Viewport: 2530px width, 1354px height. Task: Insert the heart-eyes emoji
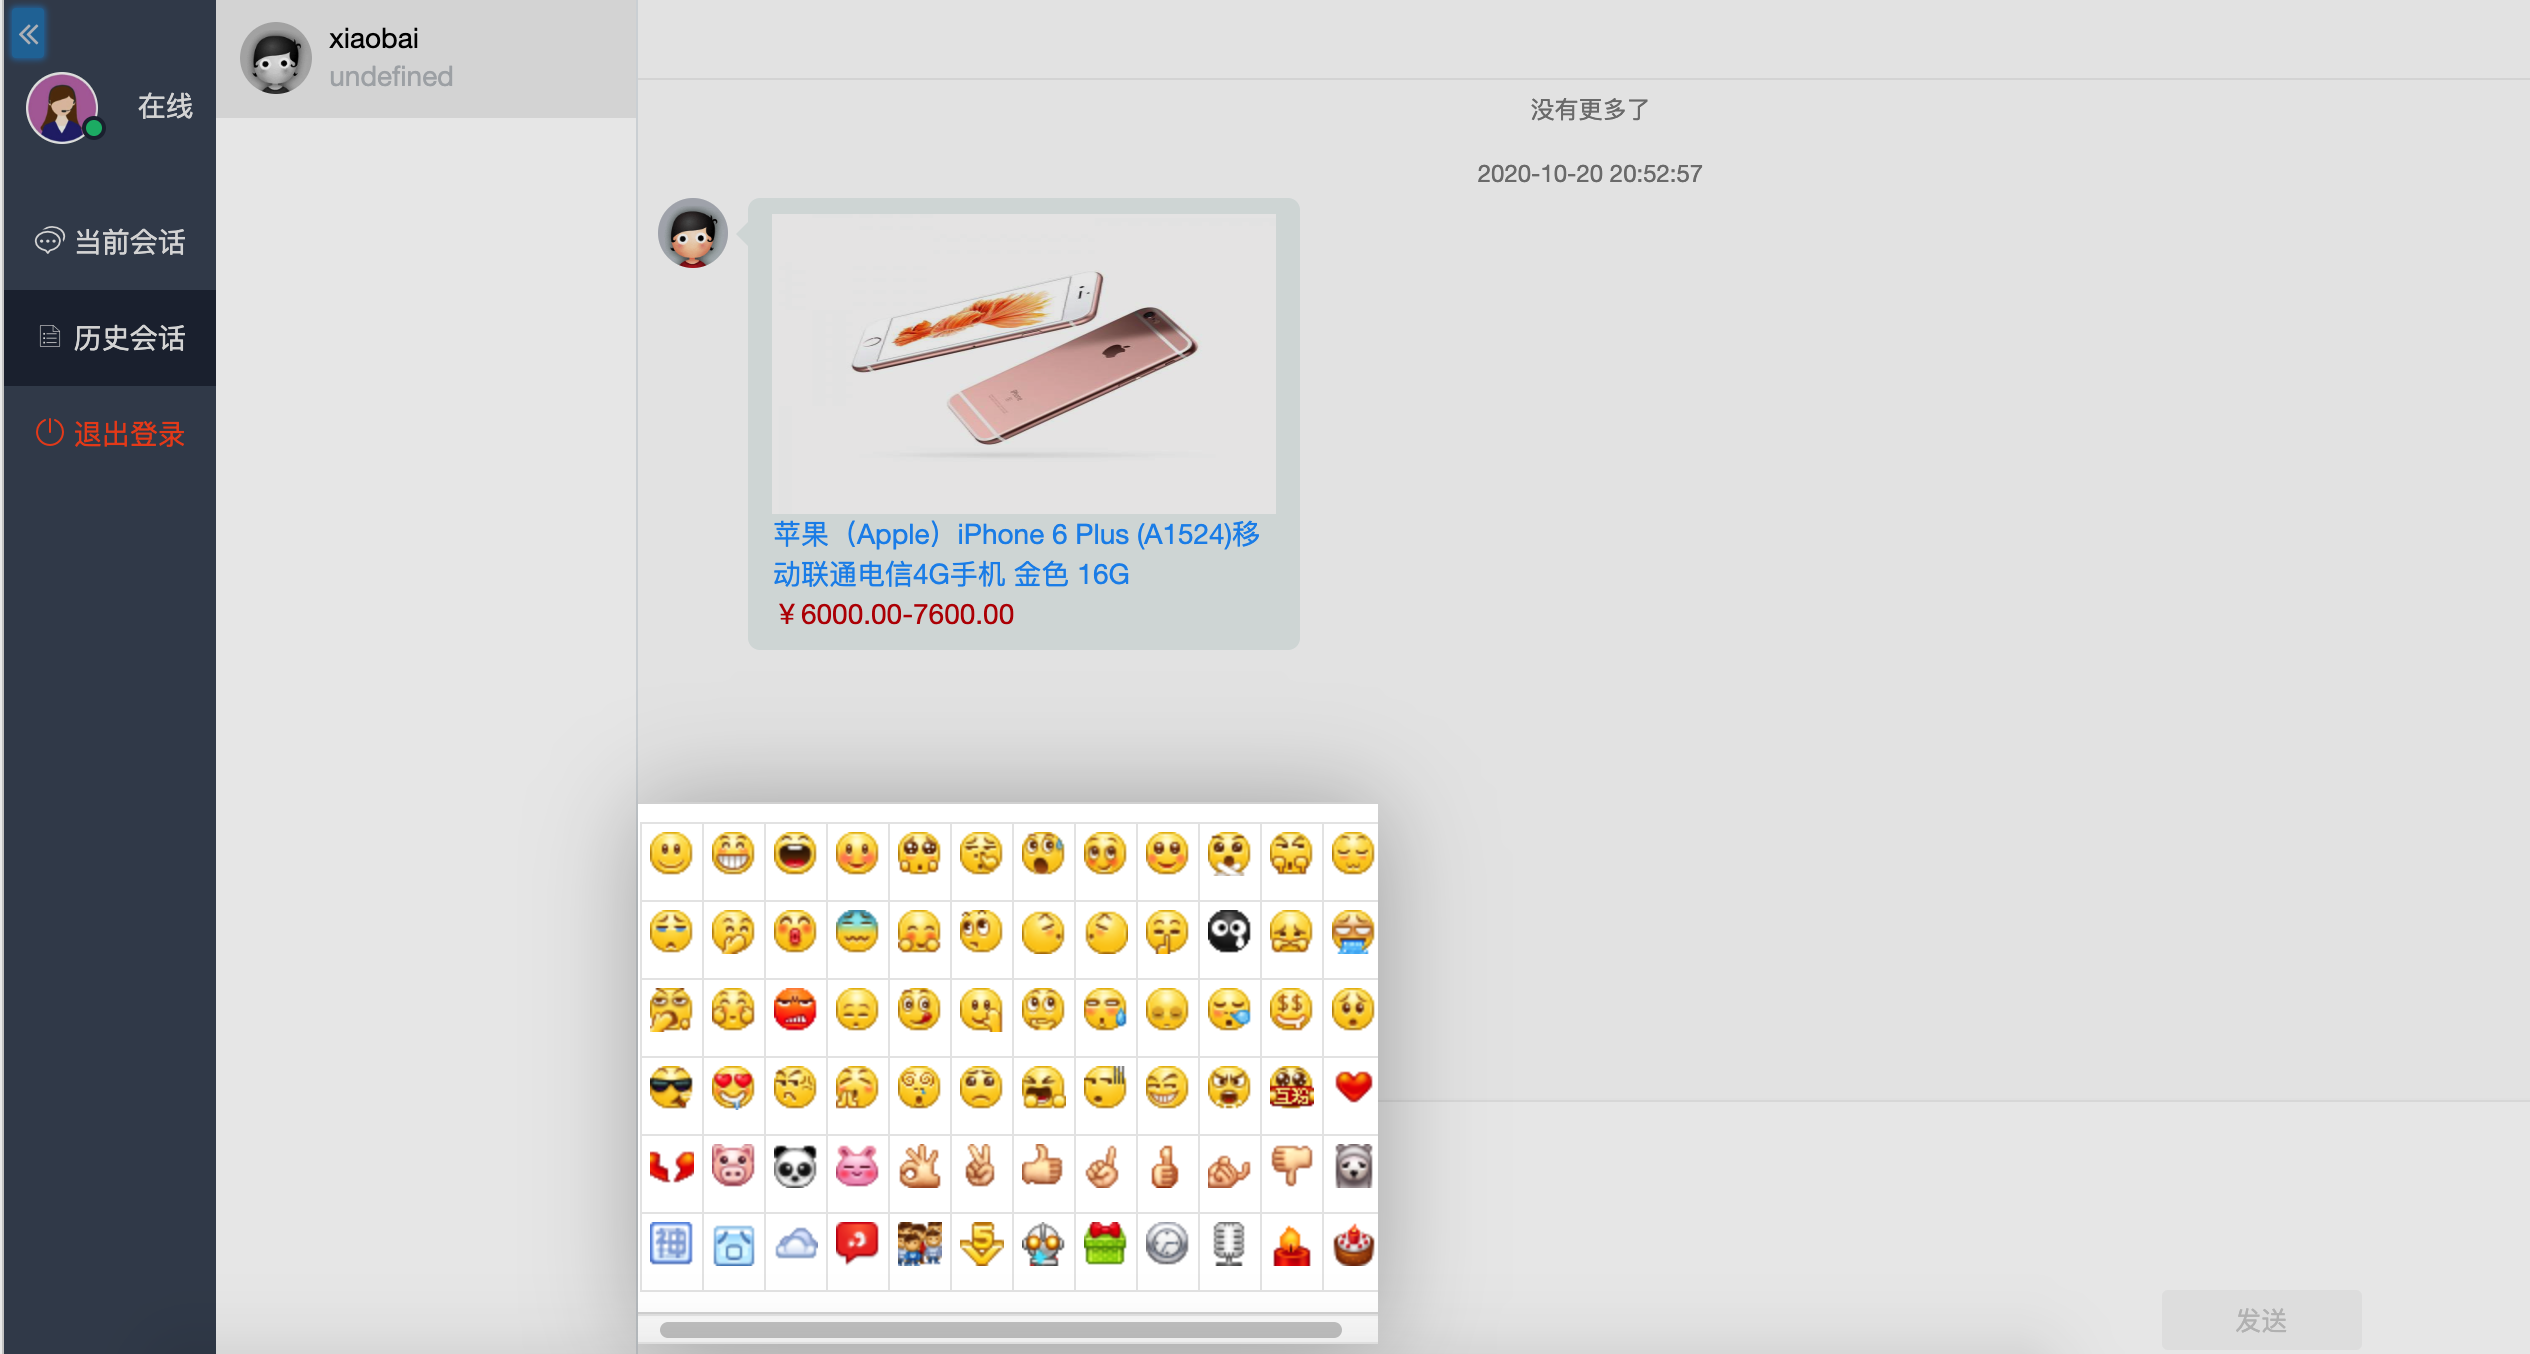click(x=733, y=1087)
